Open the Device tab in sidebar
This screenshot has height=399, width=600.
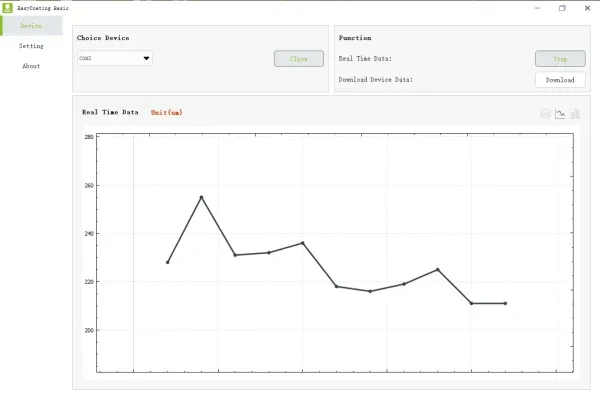31,26
